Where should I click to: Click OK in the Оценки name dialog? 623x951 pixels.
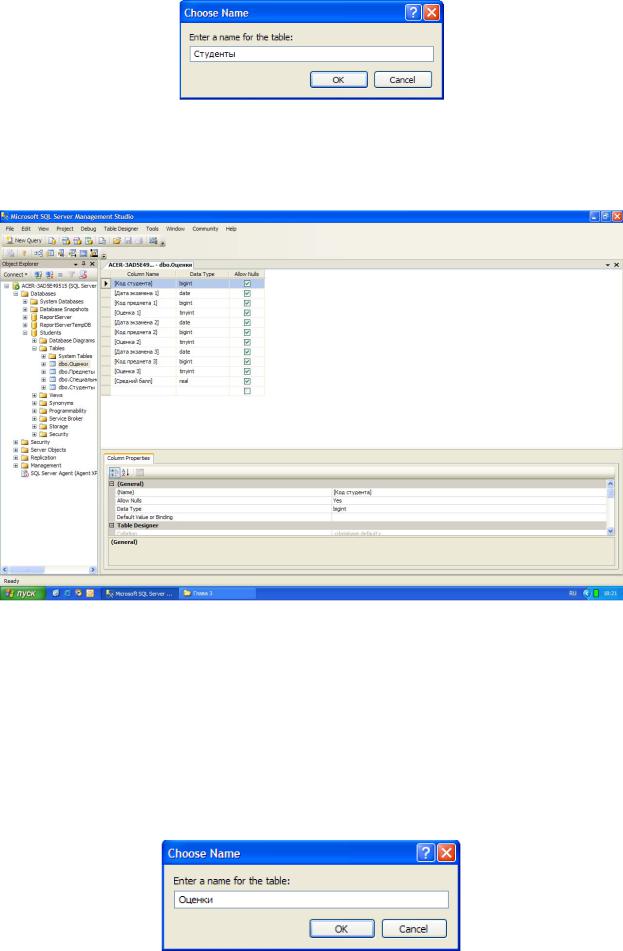click(342, 929)
